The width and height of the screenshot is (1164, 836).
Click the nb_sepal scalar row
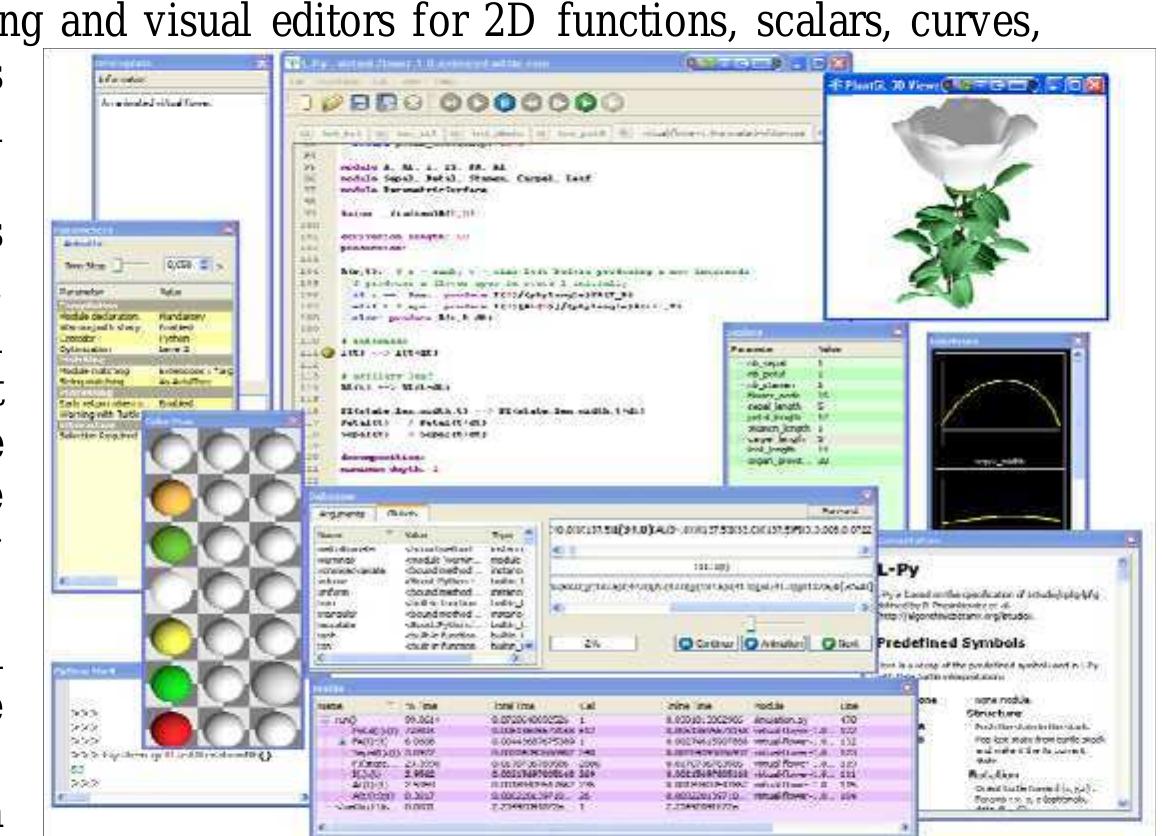pyautogui.click(x=815, y=364)
